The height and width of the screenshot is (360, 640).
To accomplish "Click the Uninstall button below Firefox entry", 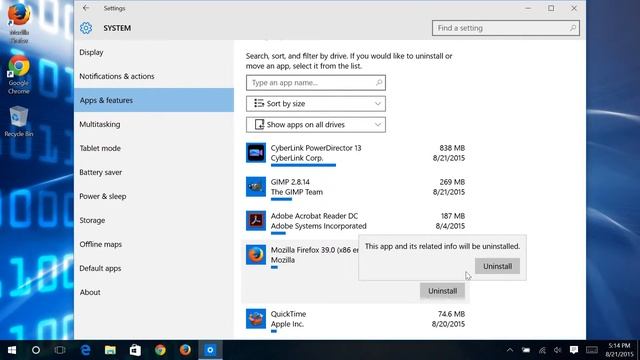I will (x=442, y=291).
